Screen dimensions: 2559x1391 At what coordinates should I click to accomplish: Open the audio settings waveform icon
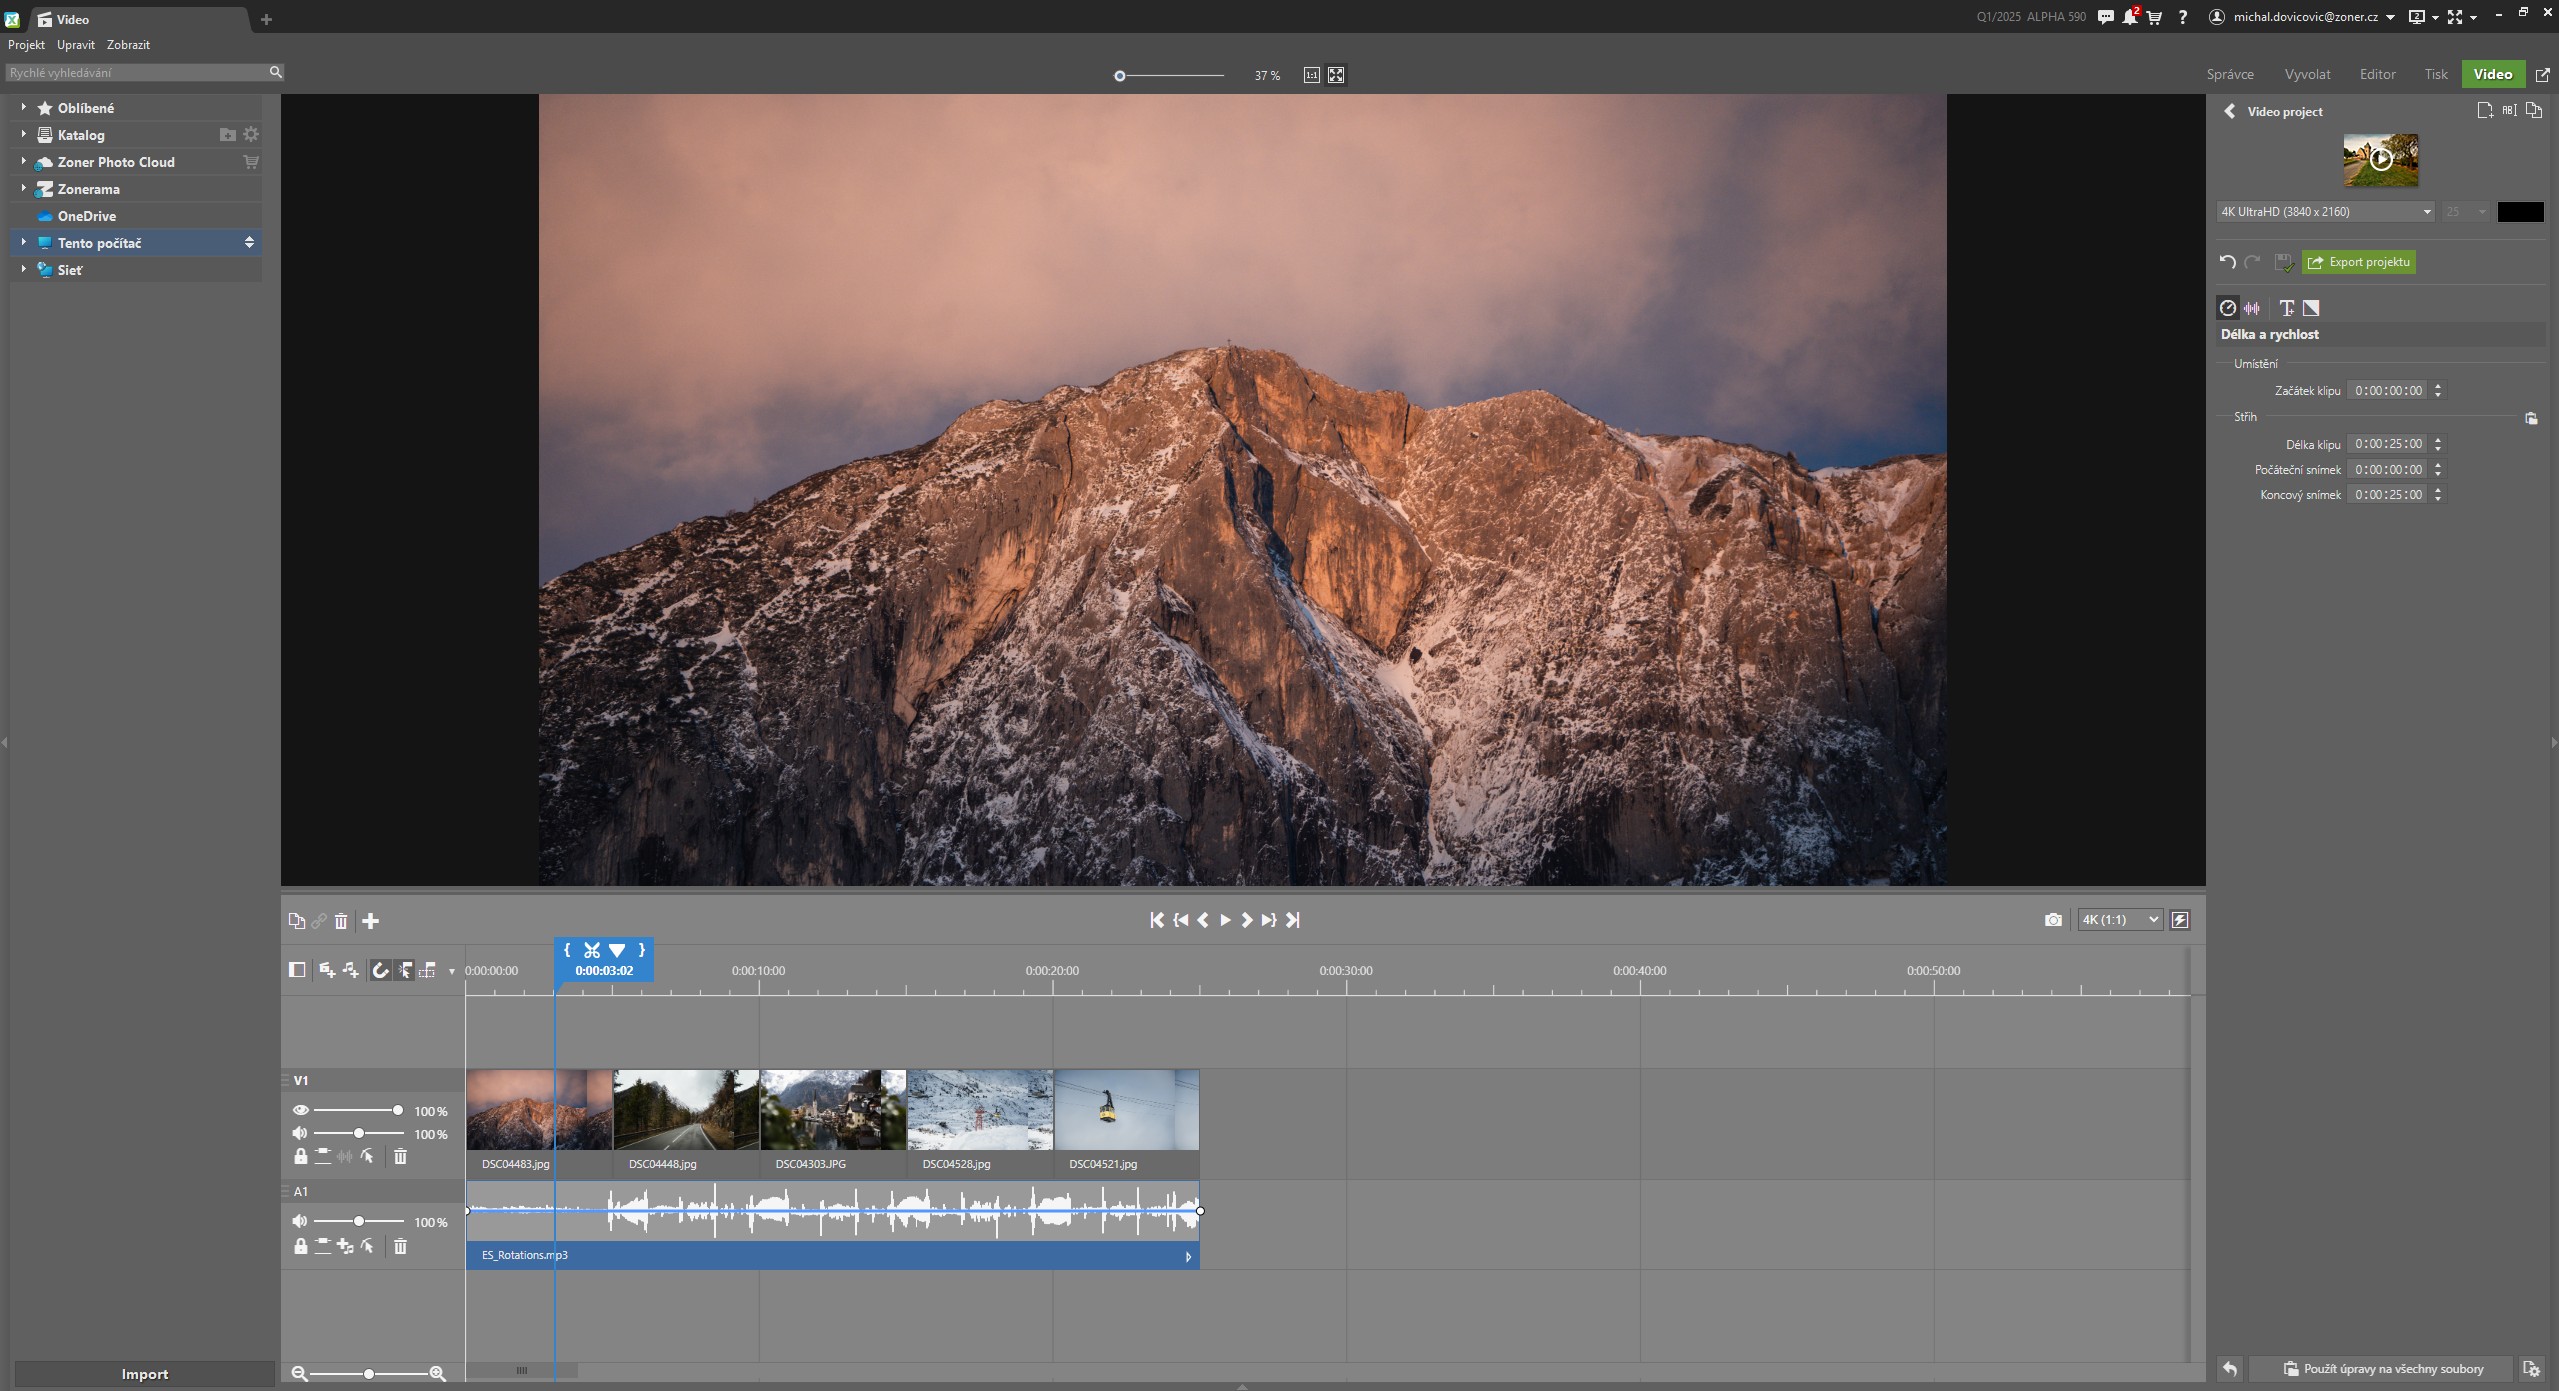point(2252,308)
